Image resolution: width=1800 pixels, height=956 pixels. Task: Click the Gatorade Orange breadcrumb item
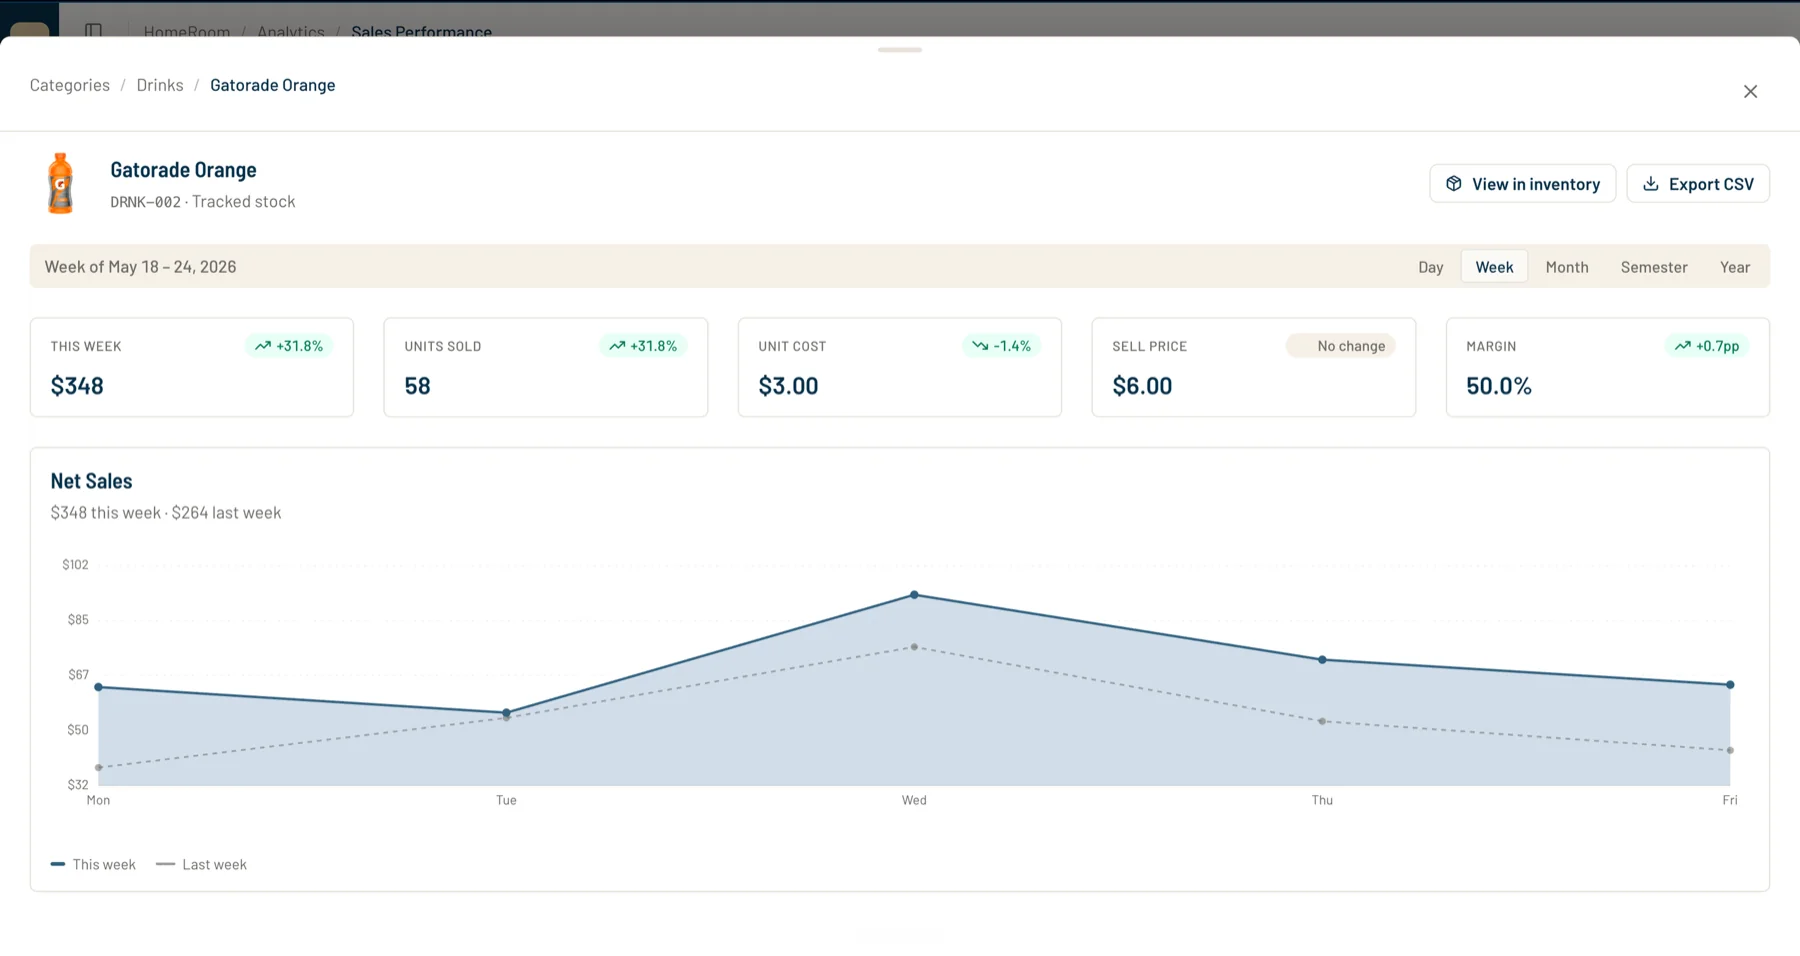point(273,85)
